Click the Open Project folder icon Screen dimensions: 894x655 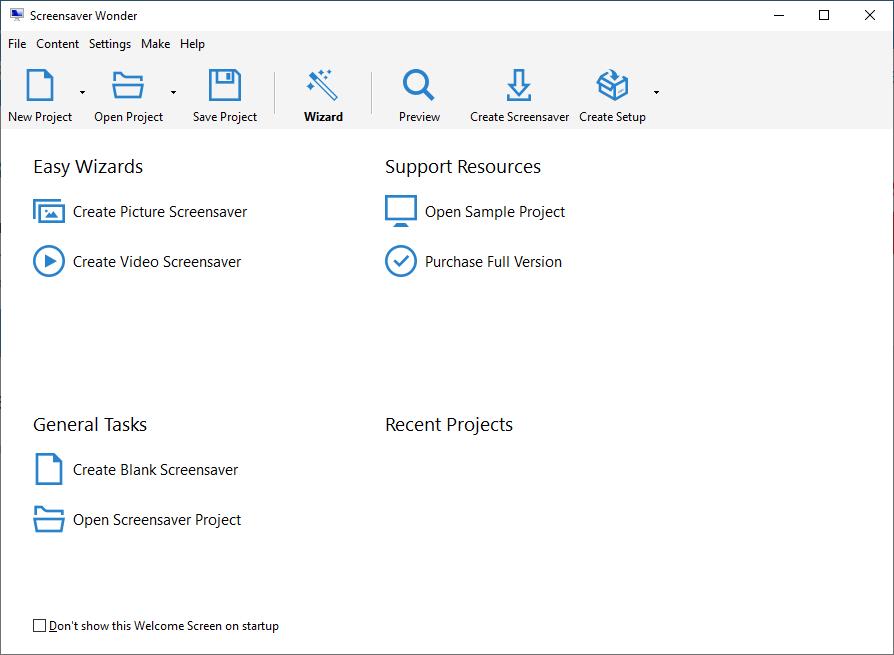(x=128, y=86)
